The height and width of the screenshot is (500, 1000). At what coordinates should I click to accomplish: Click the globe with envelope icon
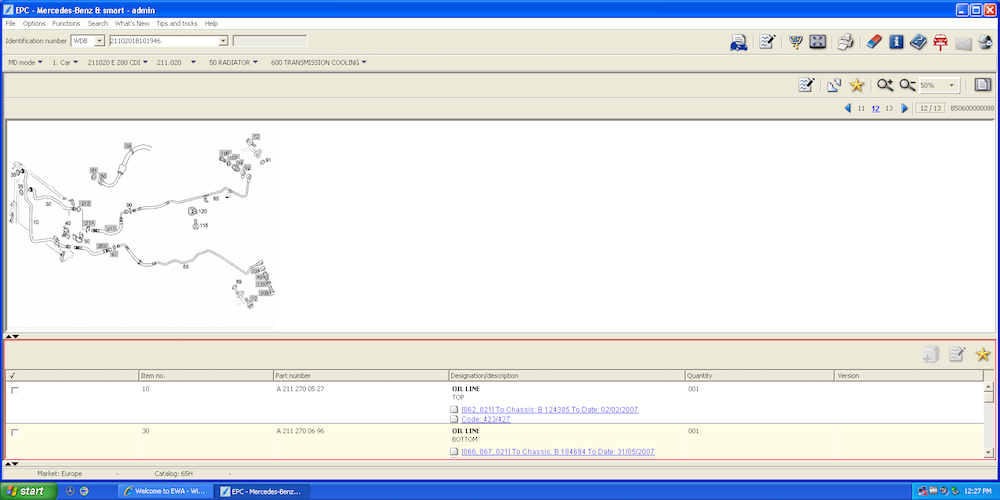click(985, 42)
